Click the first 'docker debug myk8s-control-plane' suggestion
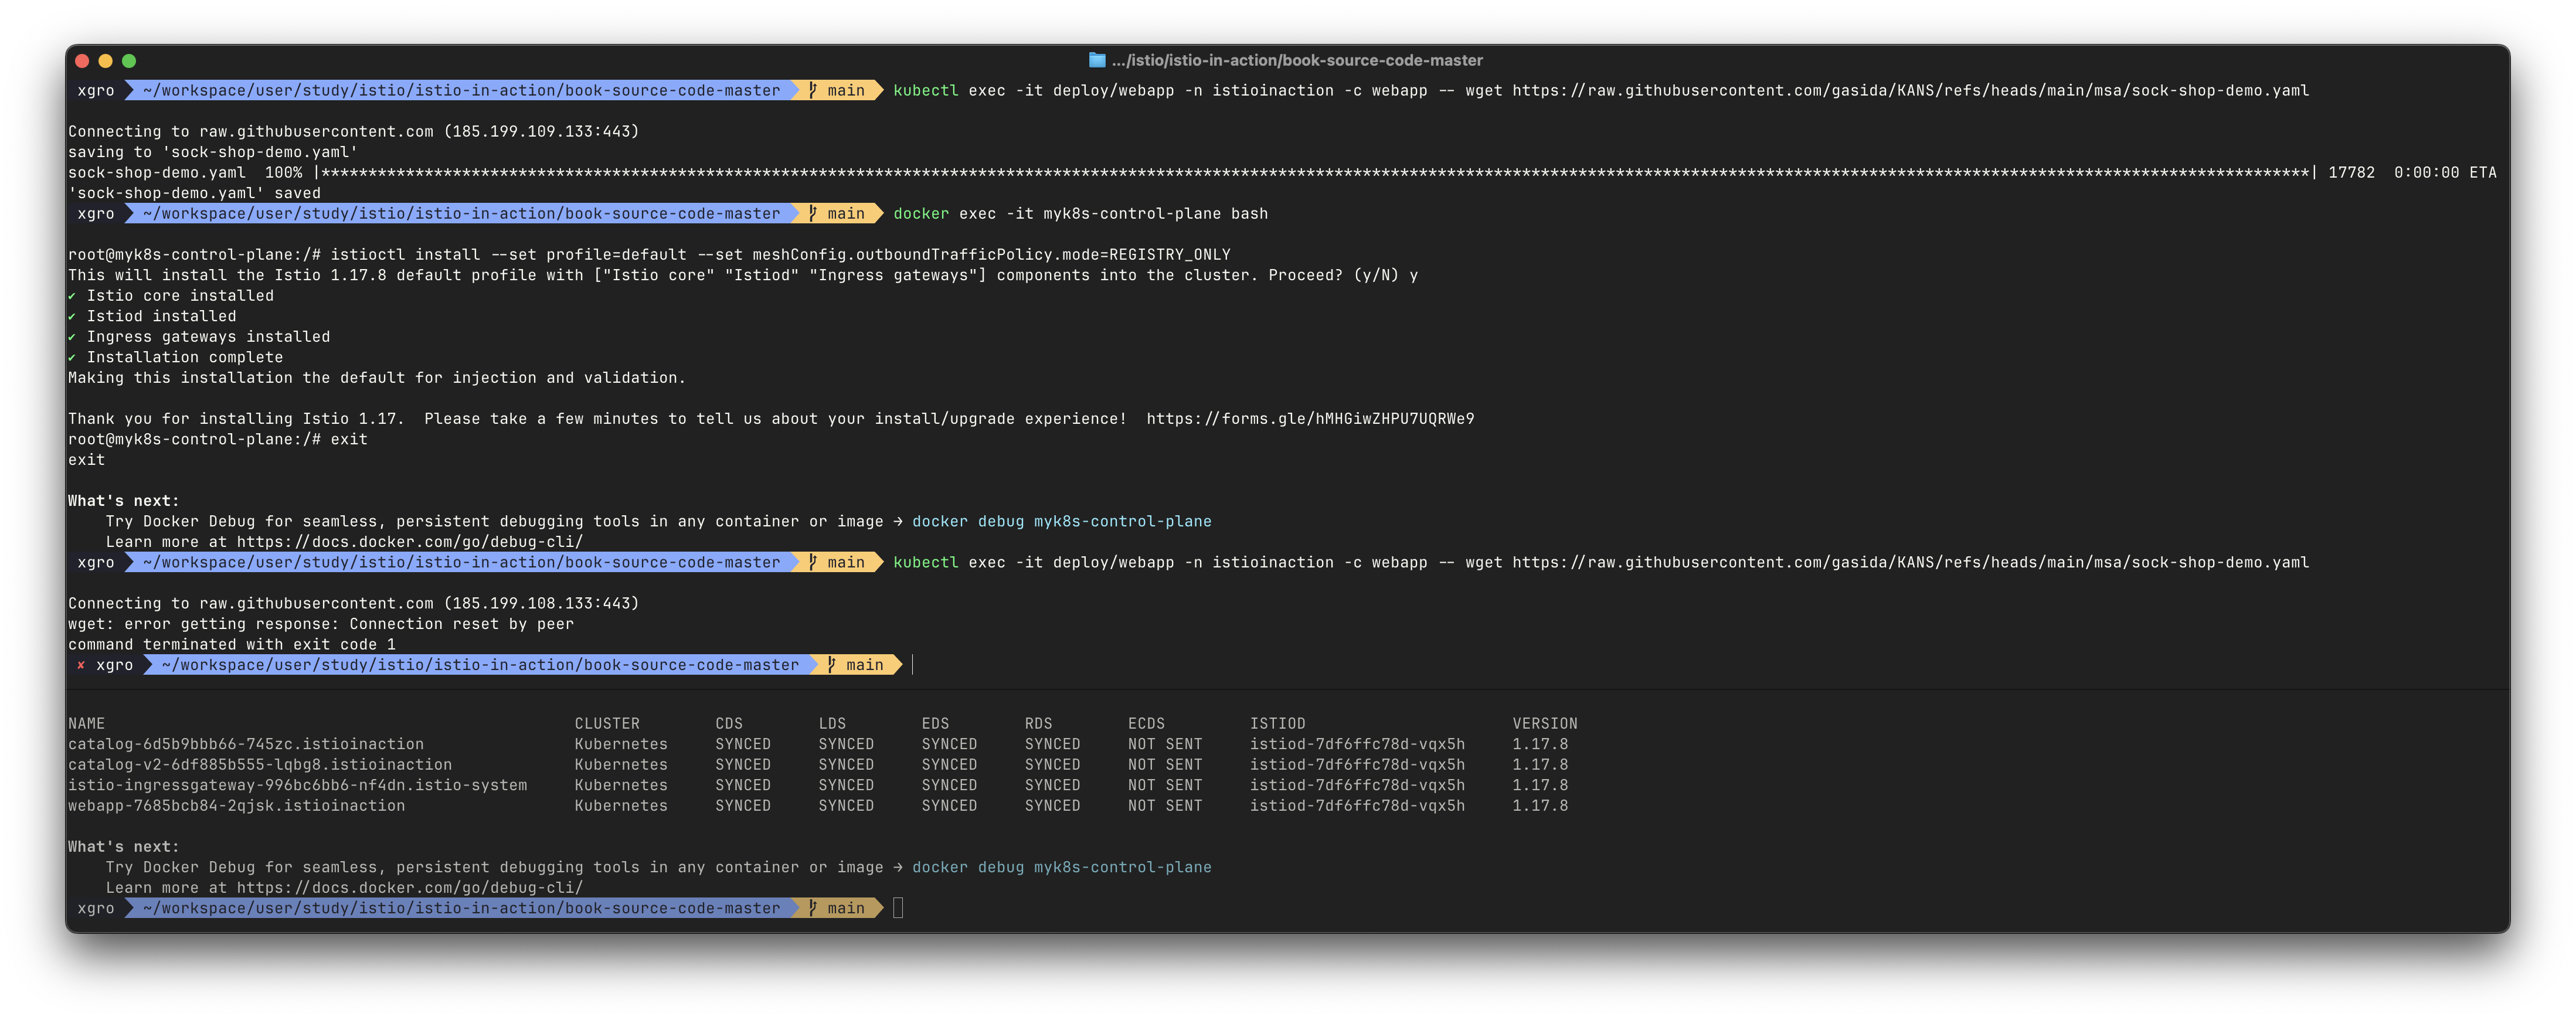The width and height of the screenshot is (2576, 1020). click(1061, 521)
